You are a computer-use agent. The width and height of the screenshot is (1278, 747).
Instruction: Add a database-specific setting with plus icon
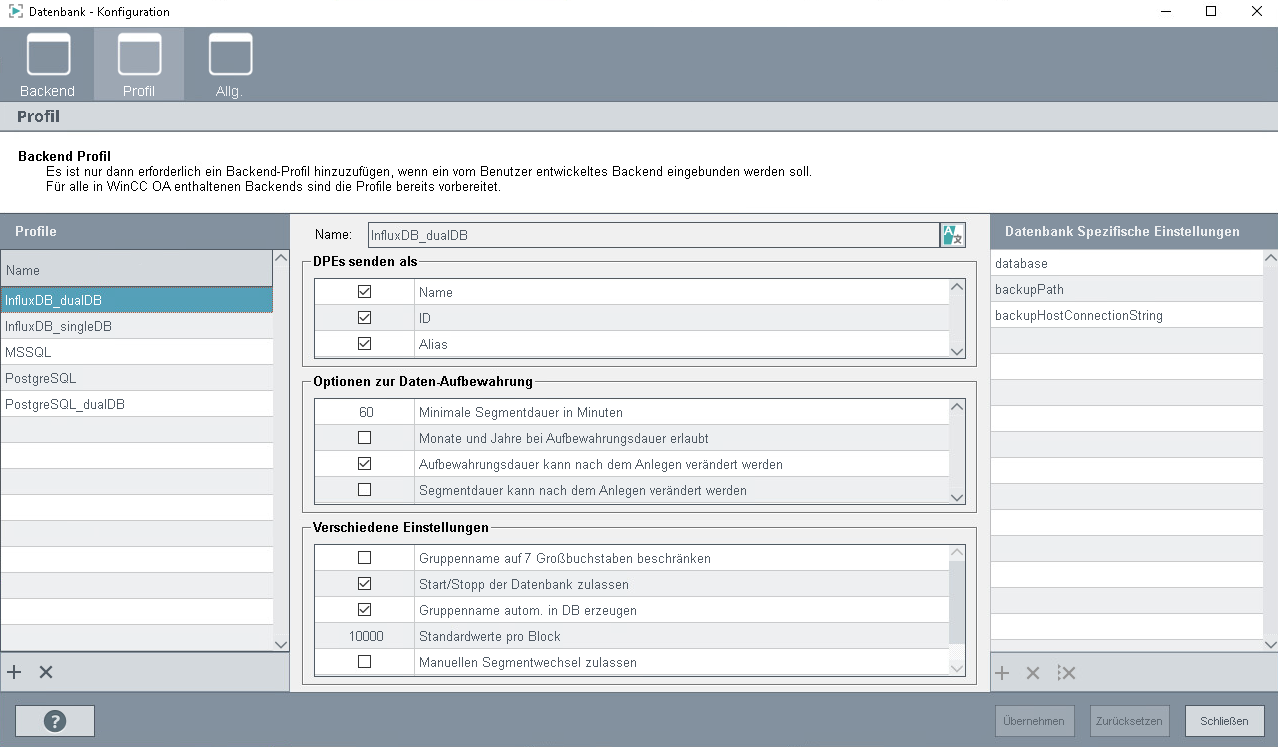pos(1002,673)
